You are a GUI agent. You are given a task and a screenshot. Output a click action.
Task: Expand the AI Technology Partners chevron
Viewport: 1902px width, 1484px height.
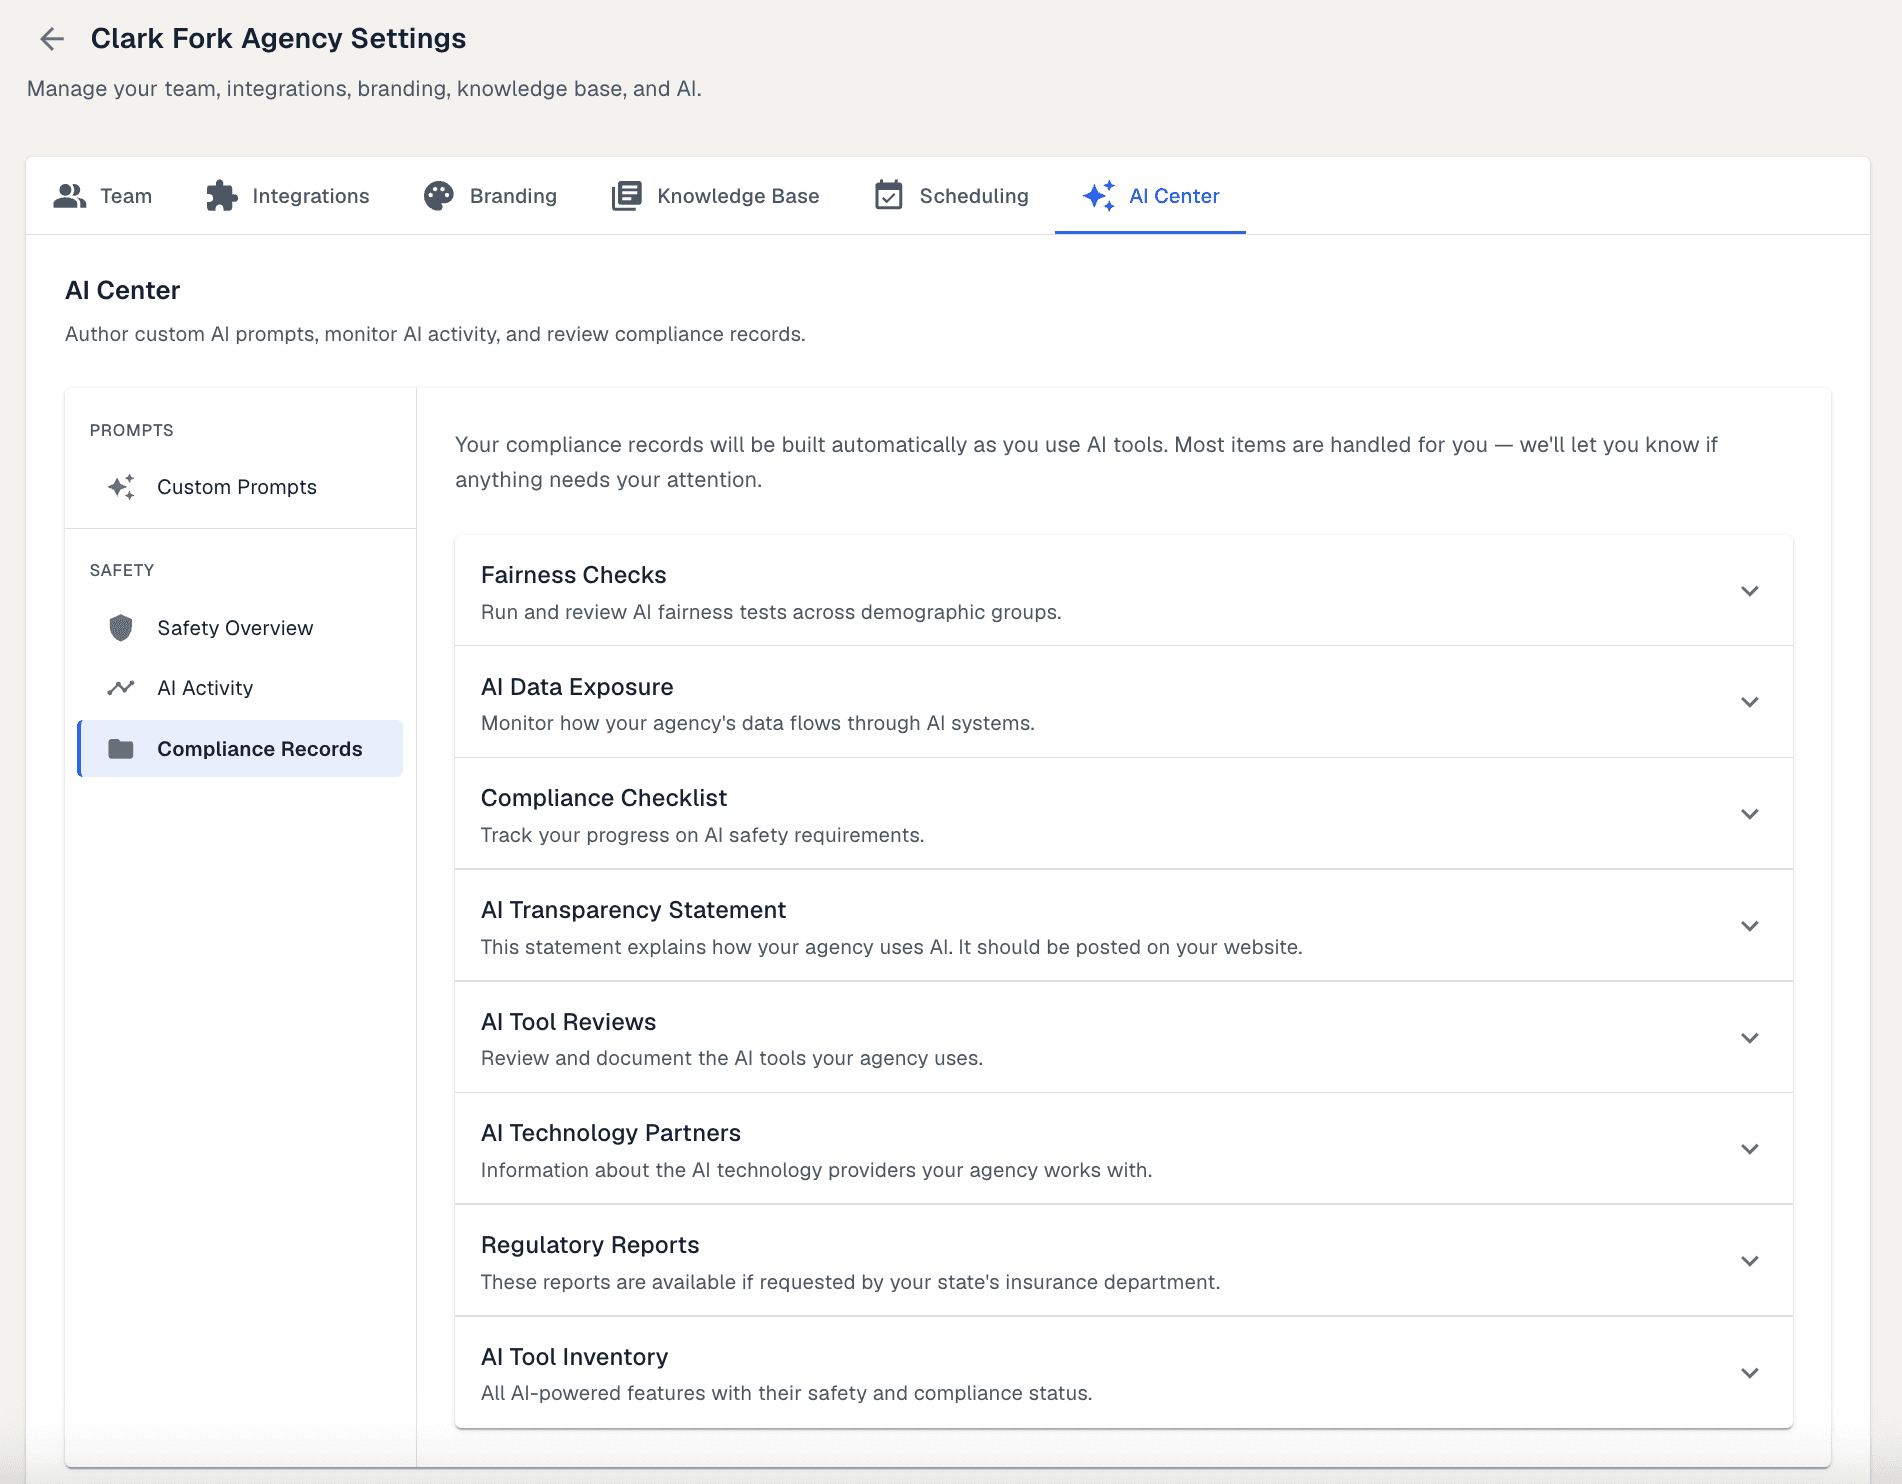click(1750, 1149)
